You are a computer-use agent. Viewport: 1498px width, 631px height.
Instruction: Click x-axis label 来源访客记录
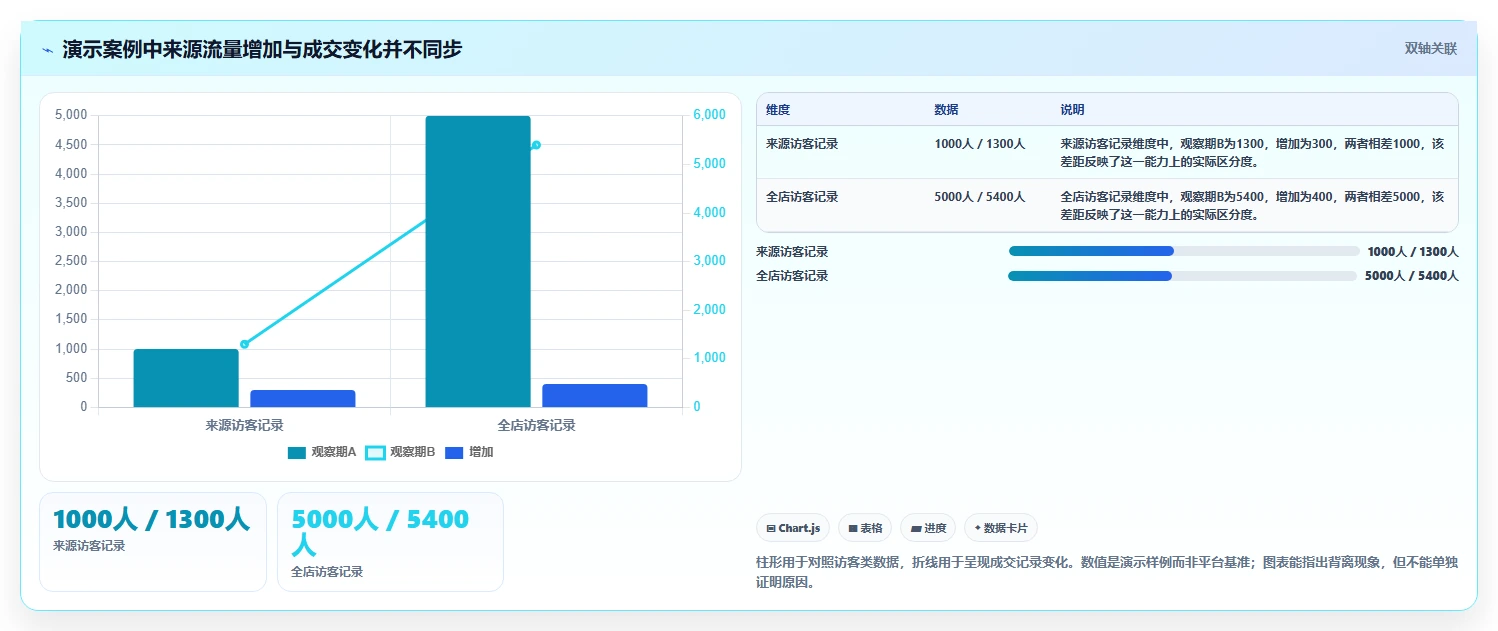tap(244, 425)
